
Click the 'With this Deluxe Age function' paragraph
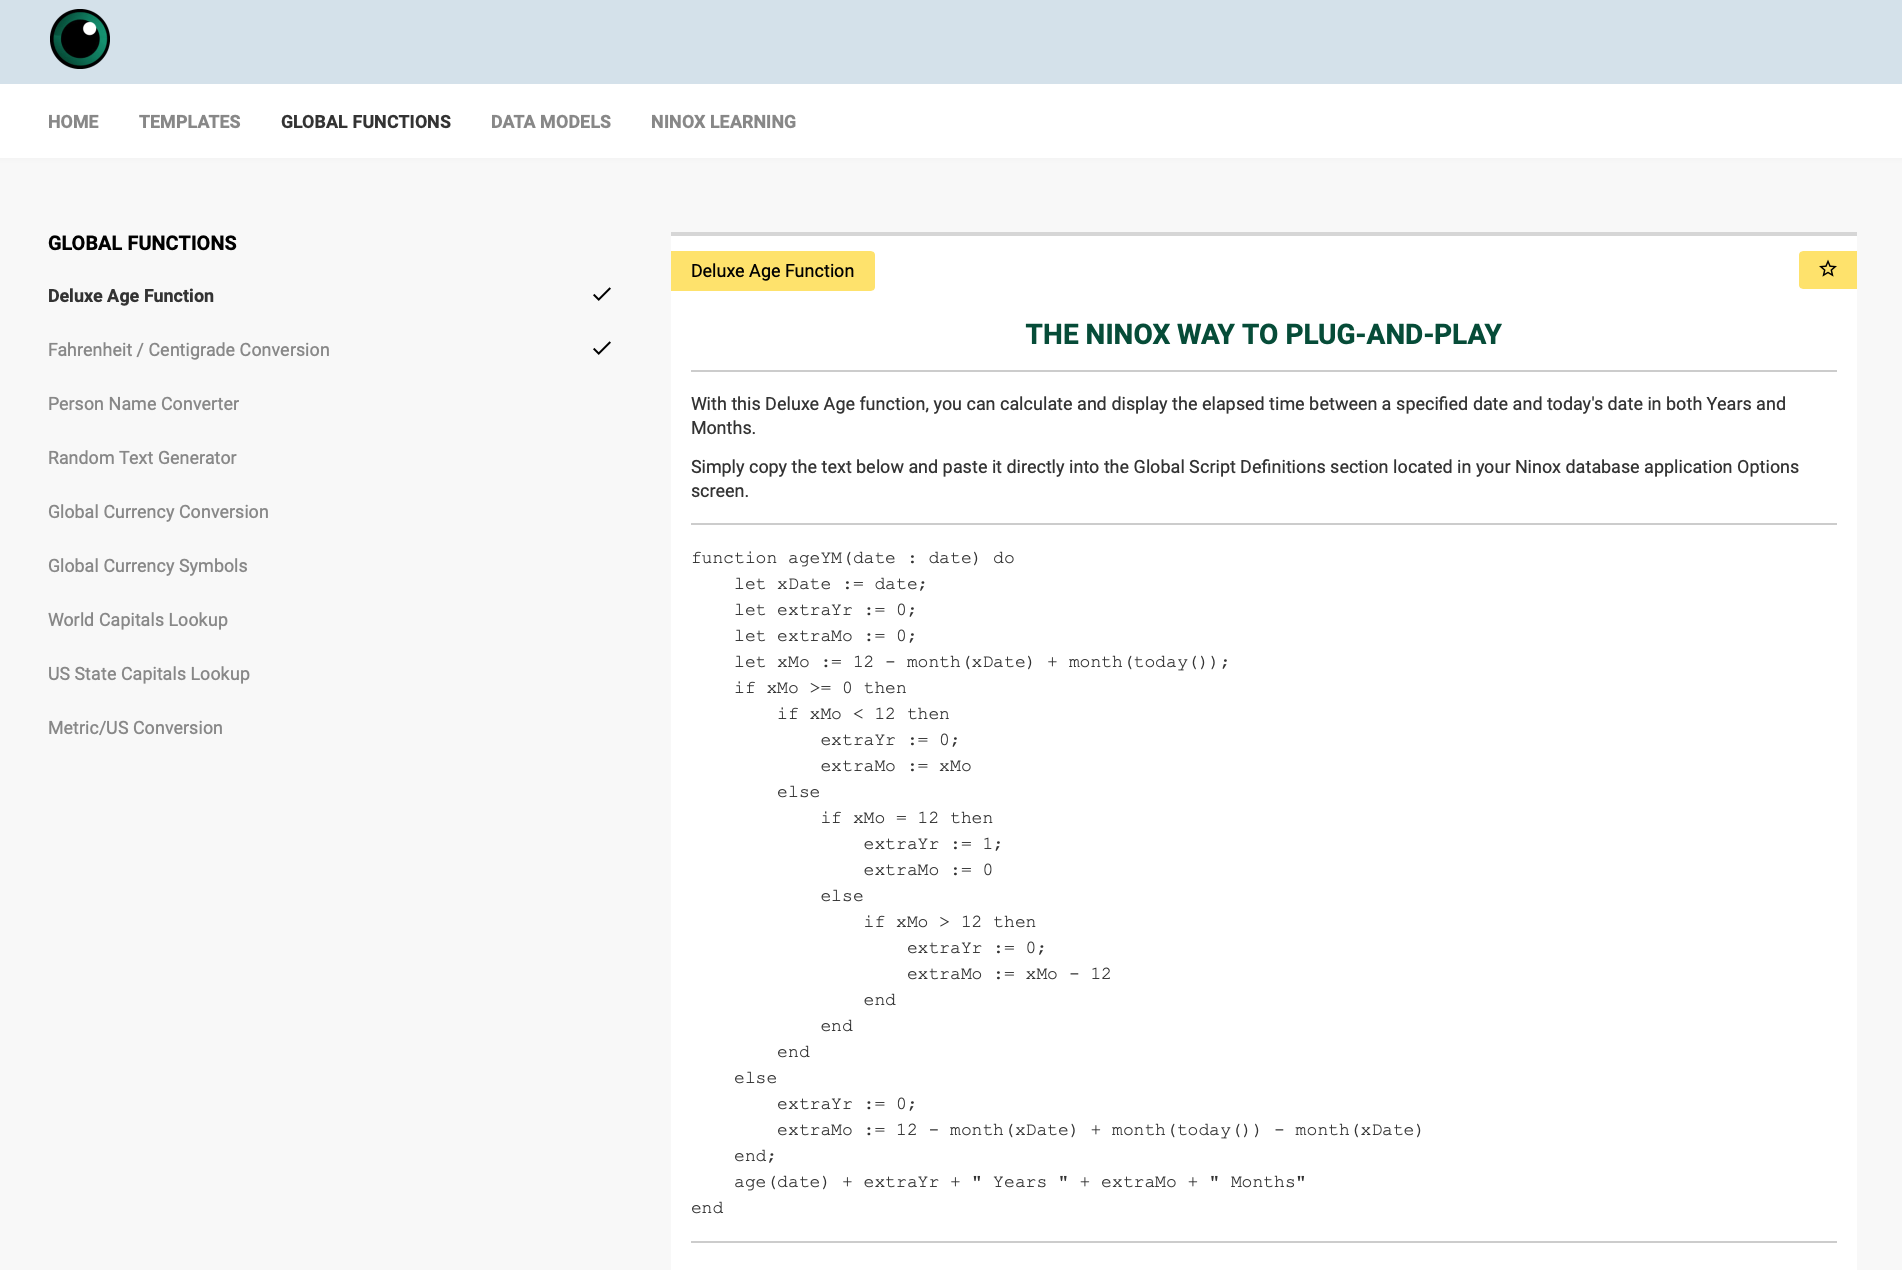[x=1238, y=416]
